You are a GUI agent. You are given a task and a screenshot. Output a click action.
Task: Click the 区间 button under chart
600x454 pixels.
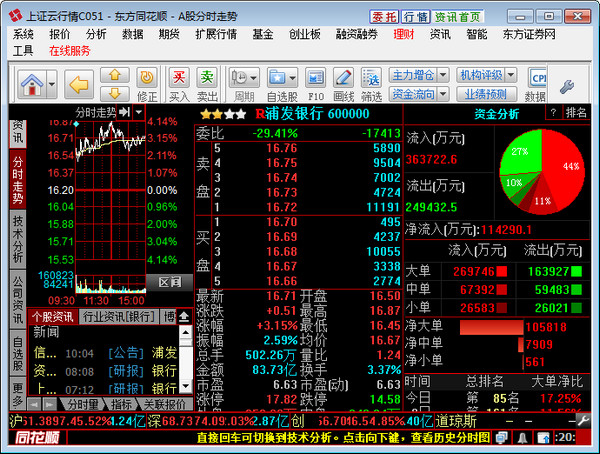pyautogui.click(x=169, y=283)
